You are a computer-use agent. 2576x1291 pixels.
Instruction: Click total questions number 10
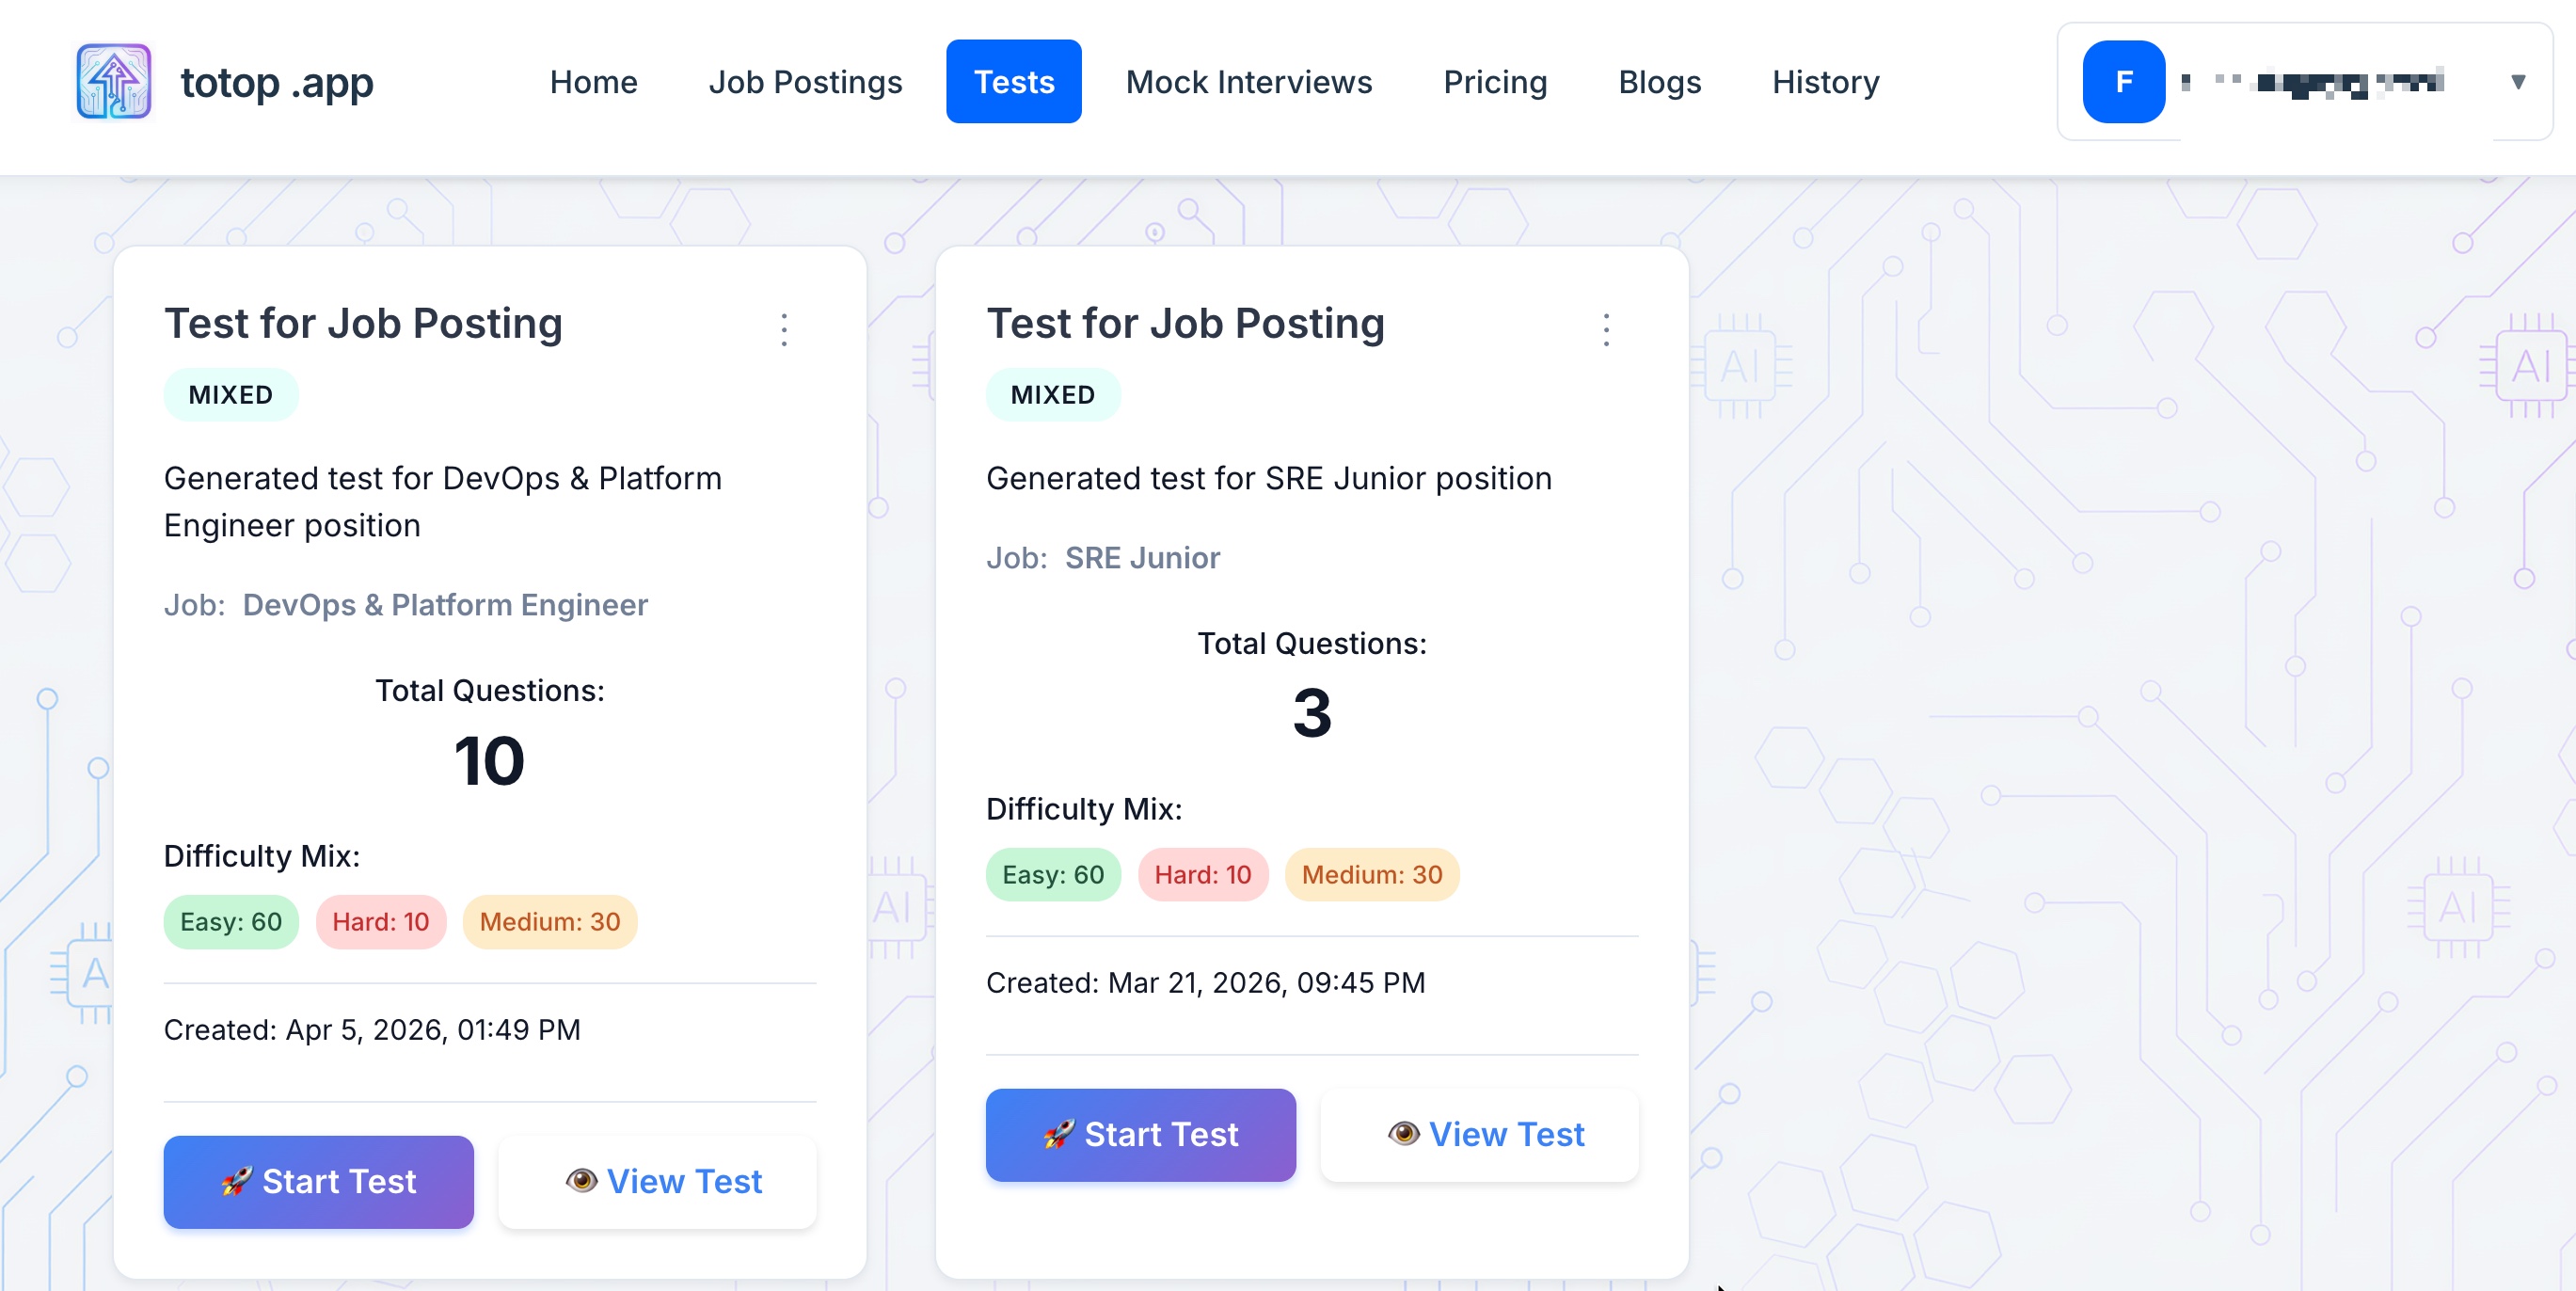click(489, 761)
